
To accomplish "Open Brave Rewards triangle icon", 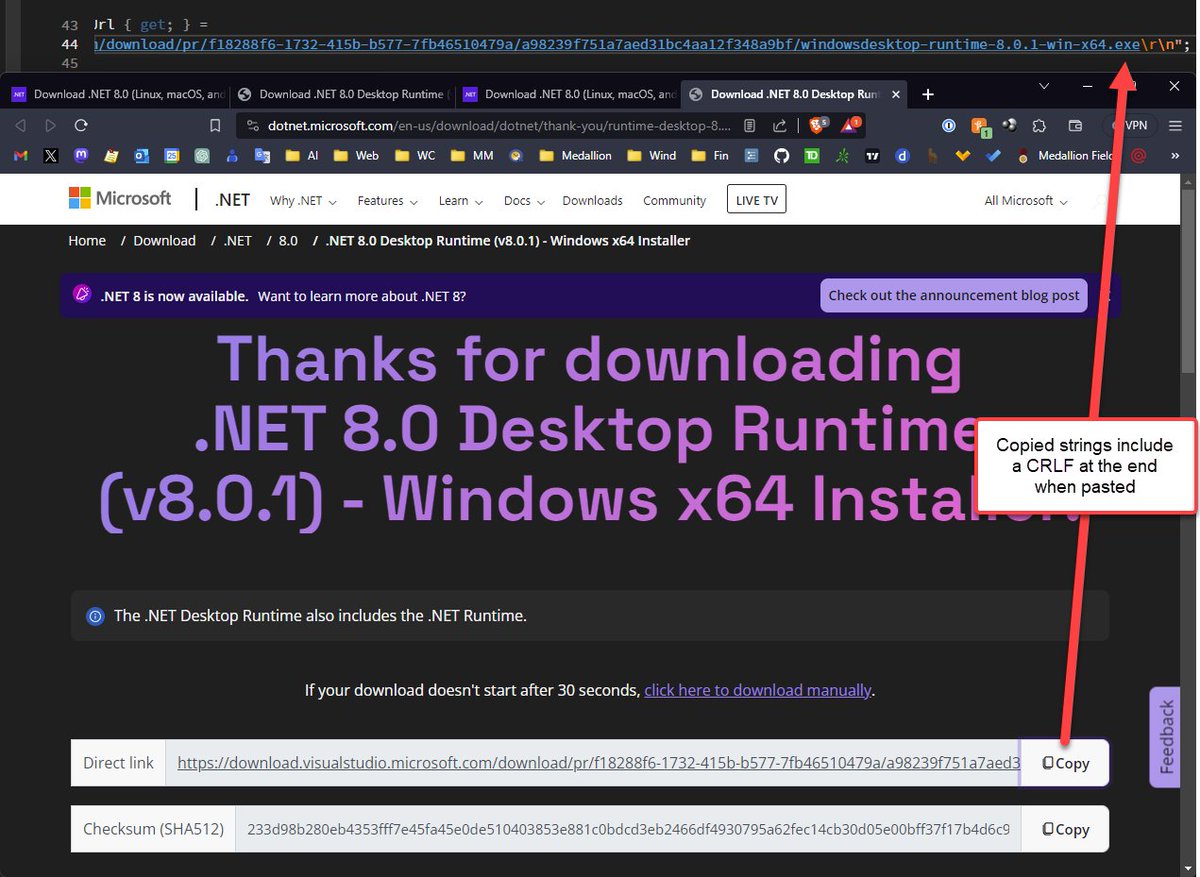I will (851, 126).
